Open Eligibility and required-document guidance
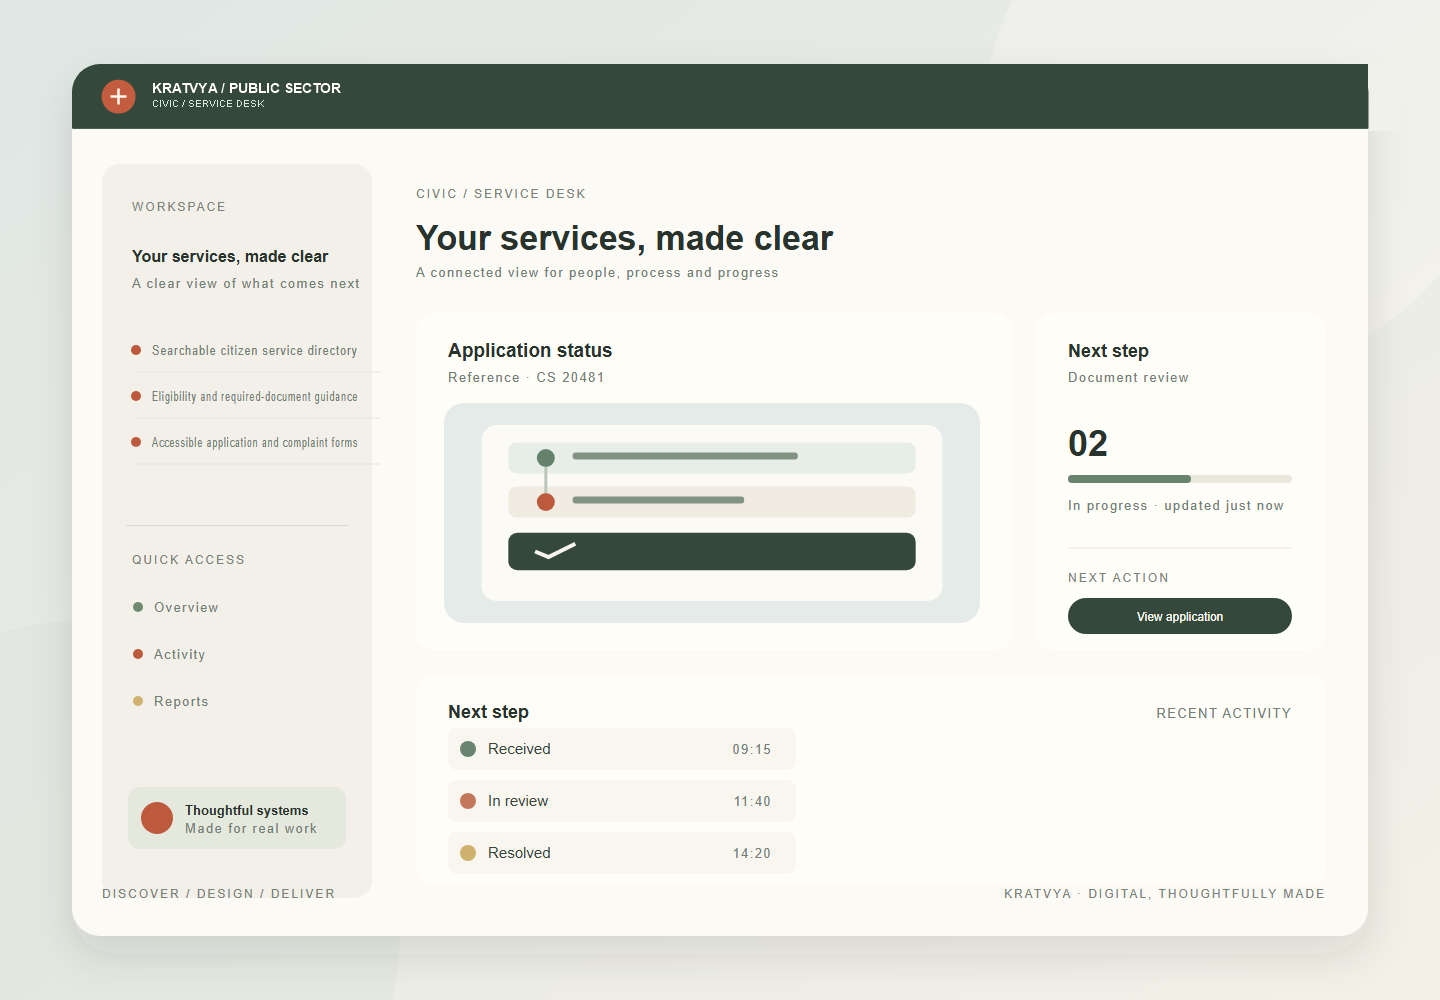 [x=254, y=397]
